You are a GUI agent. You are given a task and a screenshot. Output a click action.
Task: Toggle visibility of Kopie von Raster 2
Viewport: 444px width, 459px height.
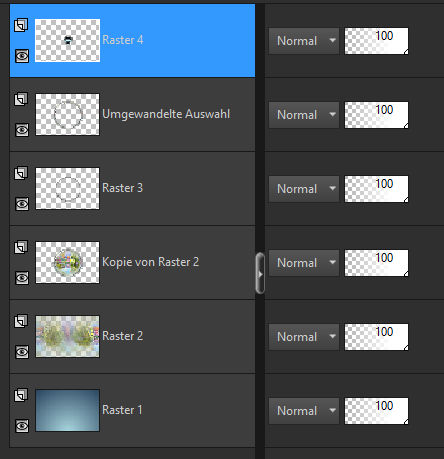[22, 278]
